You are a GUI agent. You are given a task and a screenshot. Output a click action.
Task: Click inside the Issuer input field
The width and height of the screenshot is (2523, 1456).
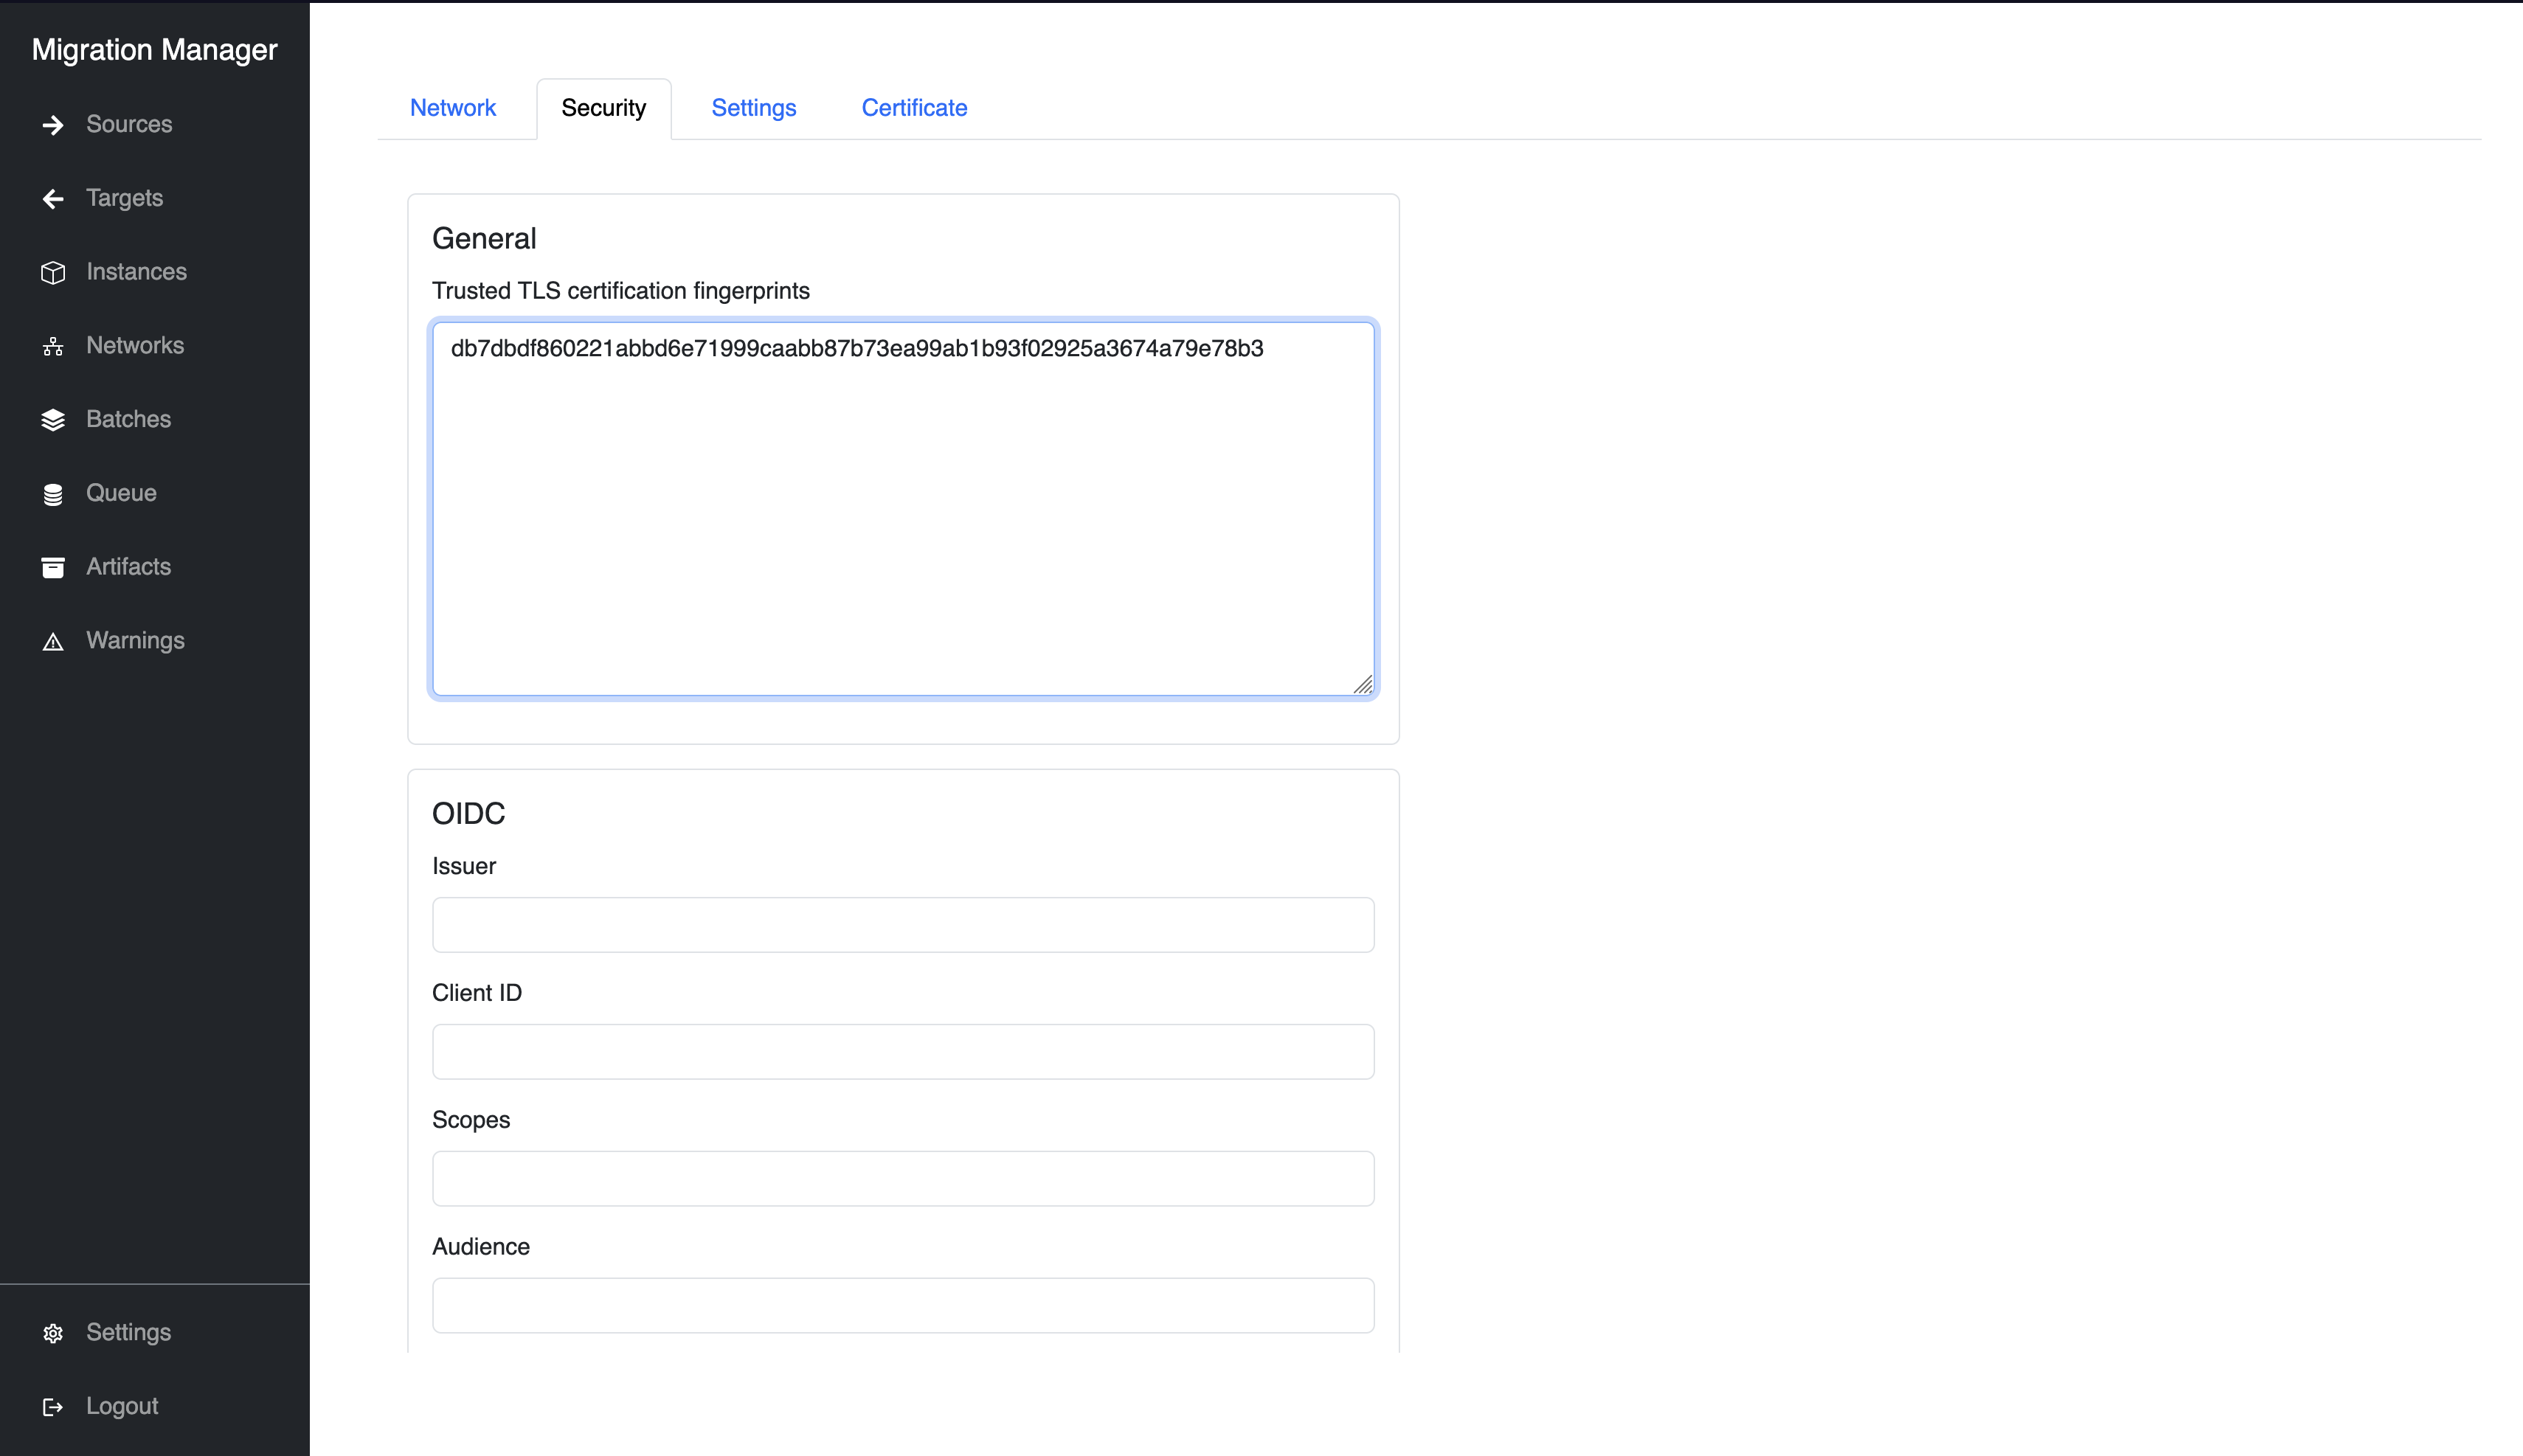point(901,924)
